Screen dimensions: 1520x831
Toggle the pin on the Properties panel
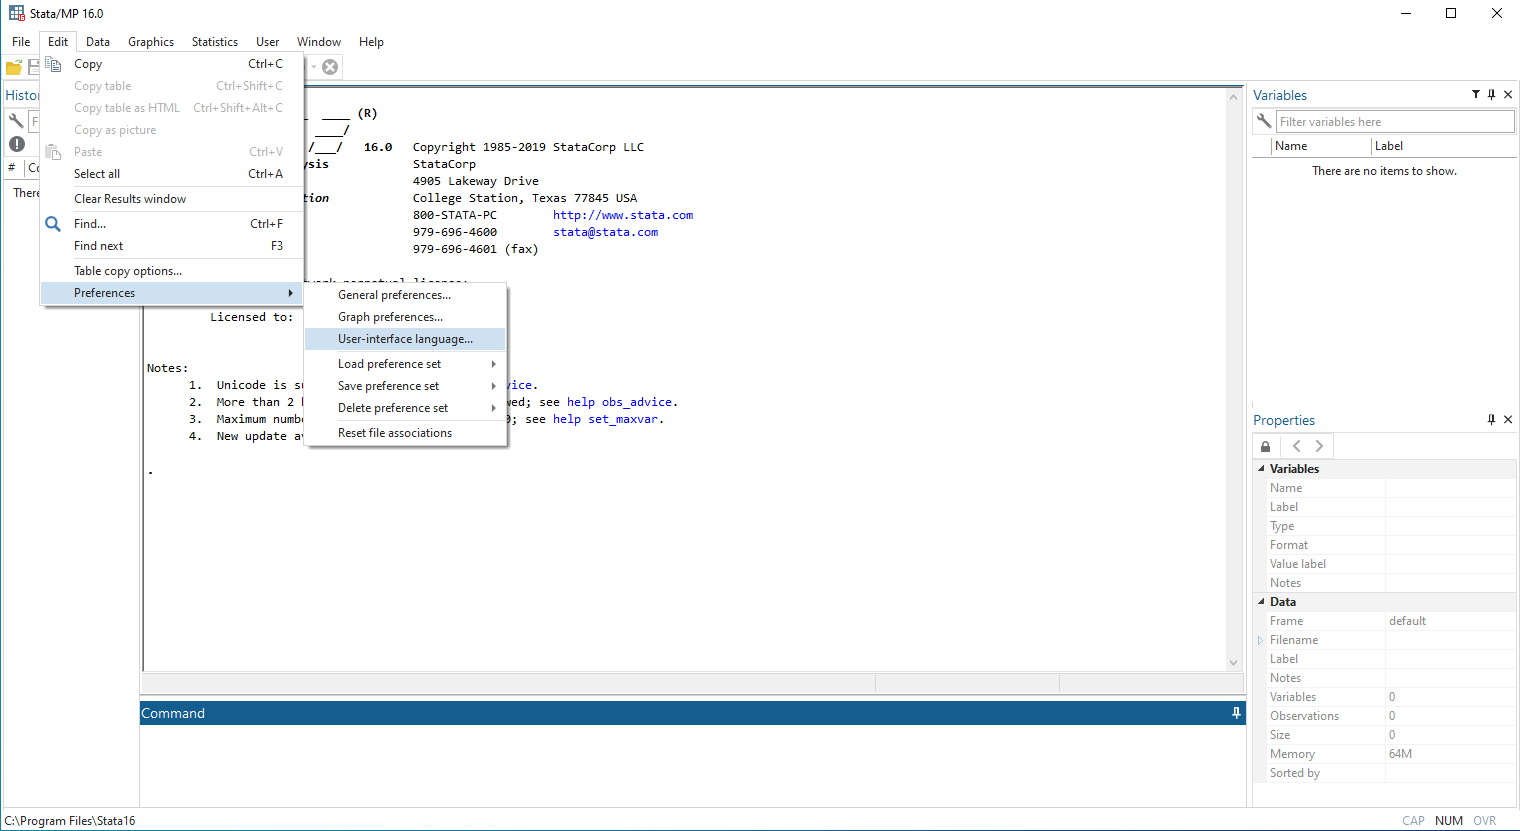pos(1491,420)
